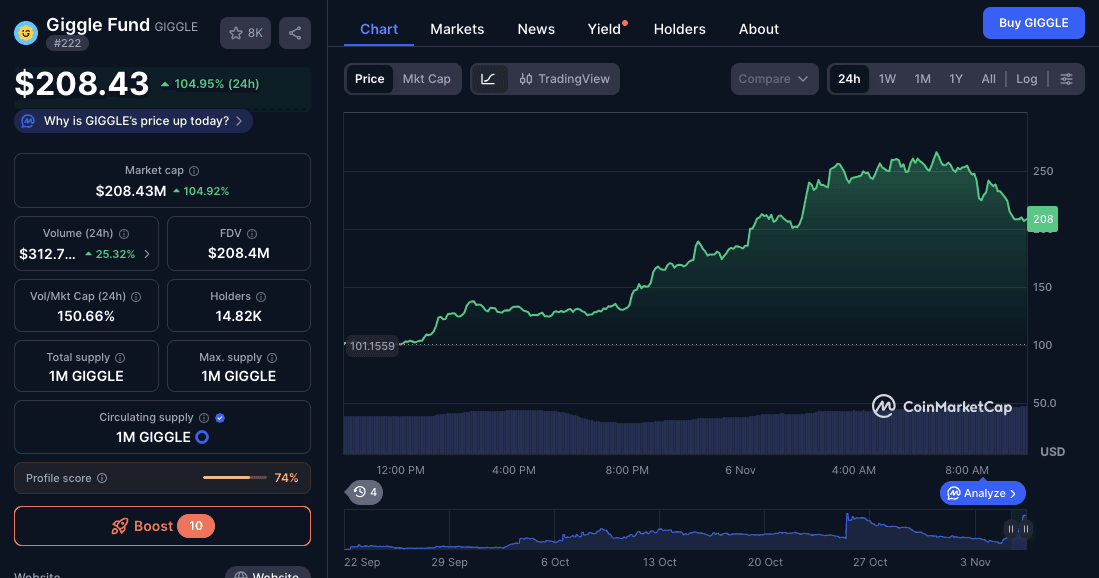
Task: Click the star watchlist button showing 8K
Action: point(245,33)
